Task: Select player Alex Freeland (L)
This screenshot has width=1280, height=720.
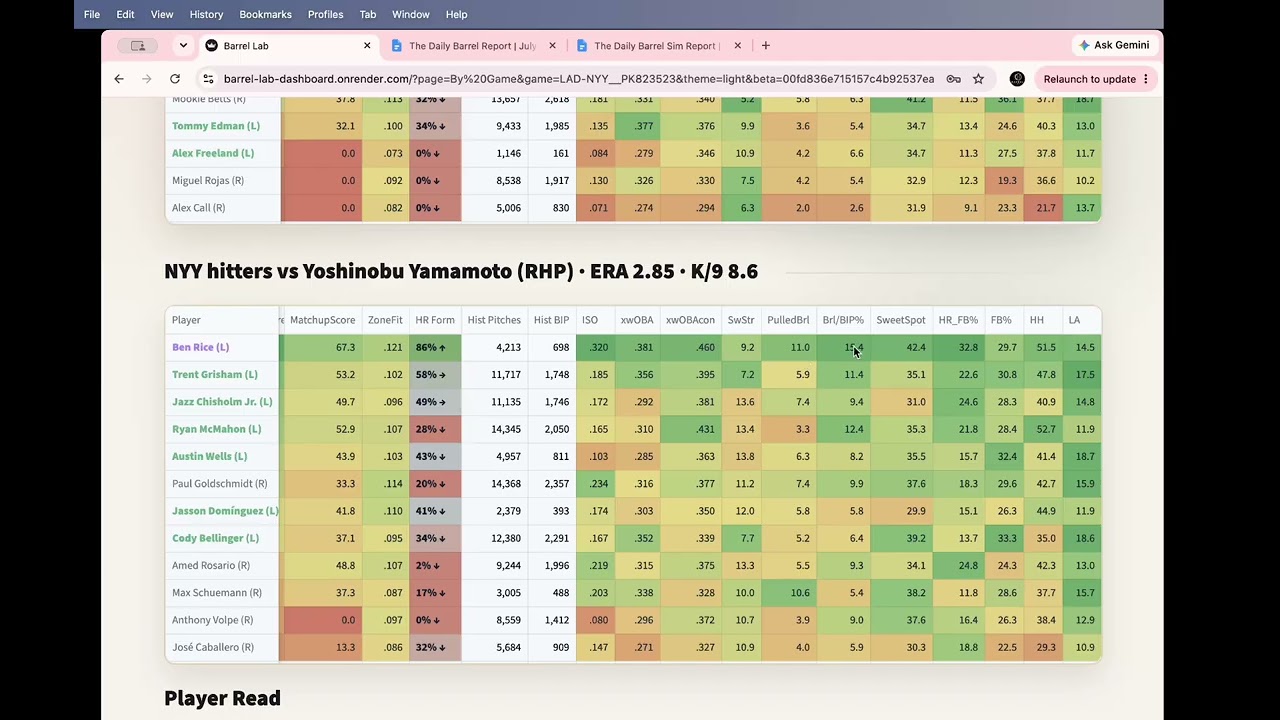Action: tap(213, 153)
